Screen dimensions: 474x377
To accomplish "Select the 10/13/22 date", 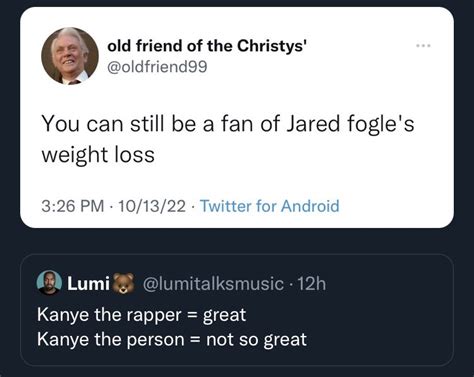I will click(152, 206).
